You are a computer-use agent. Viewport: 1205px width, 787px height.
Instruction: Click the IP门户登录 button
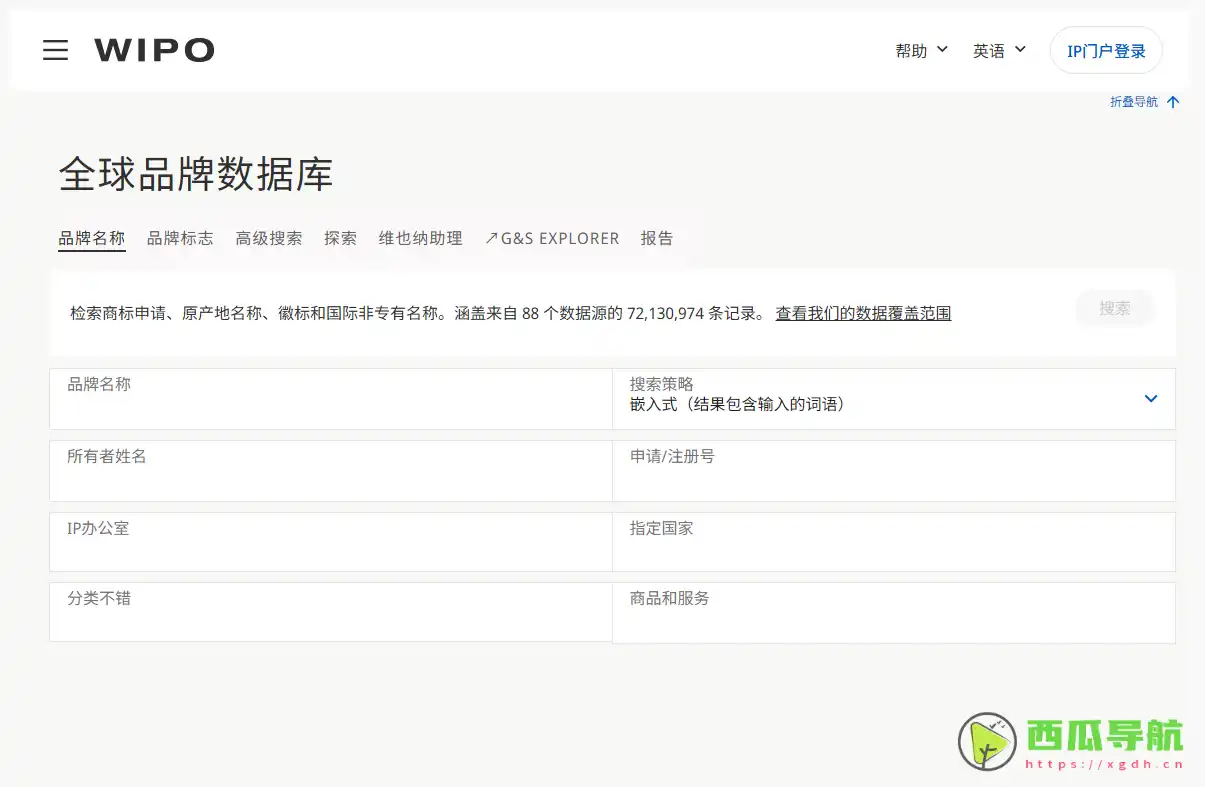coord(1106,50)
